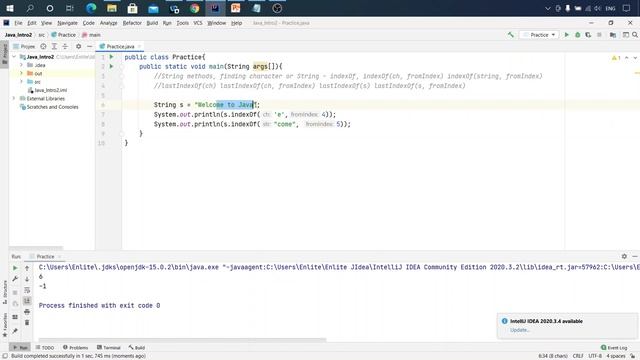The height and width of the screenshot is (360, 640).
Task: Open the Navigate menu
Action: [67, 23]
